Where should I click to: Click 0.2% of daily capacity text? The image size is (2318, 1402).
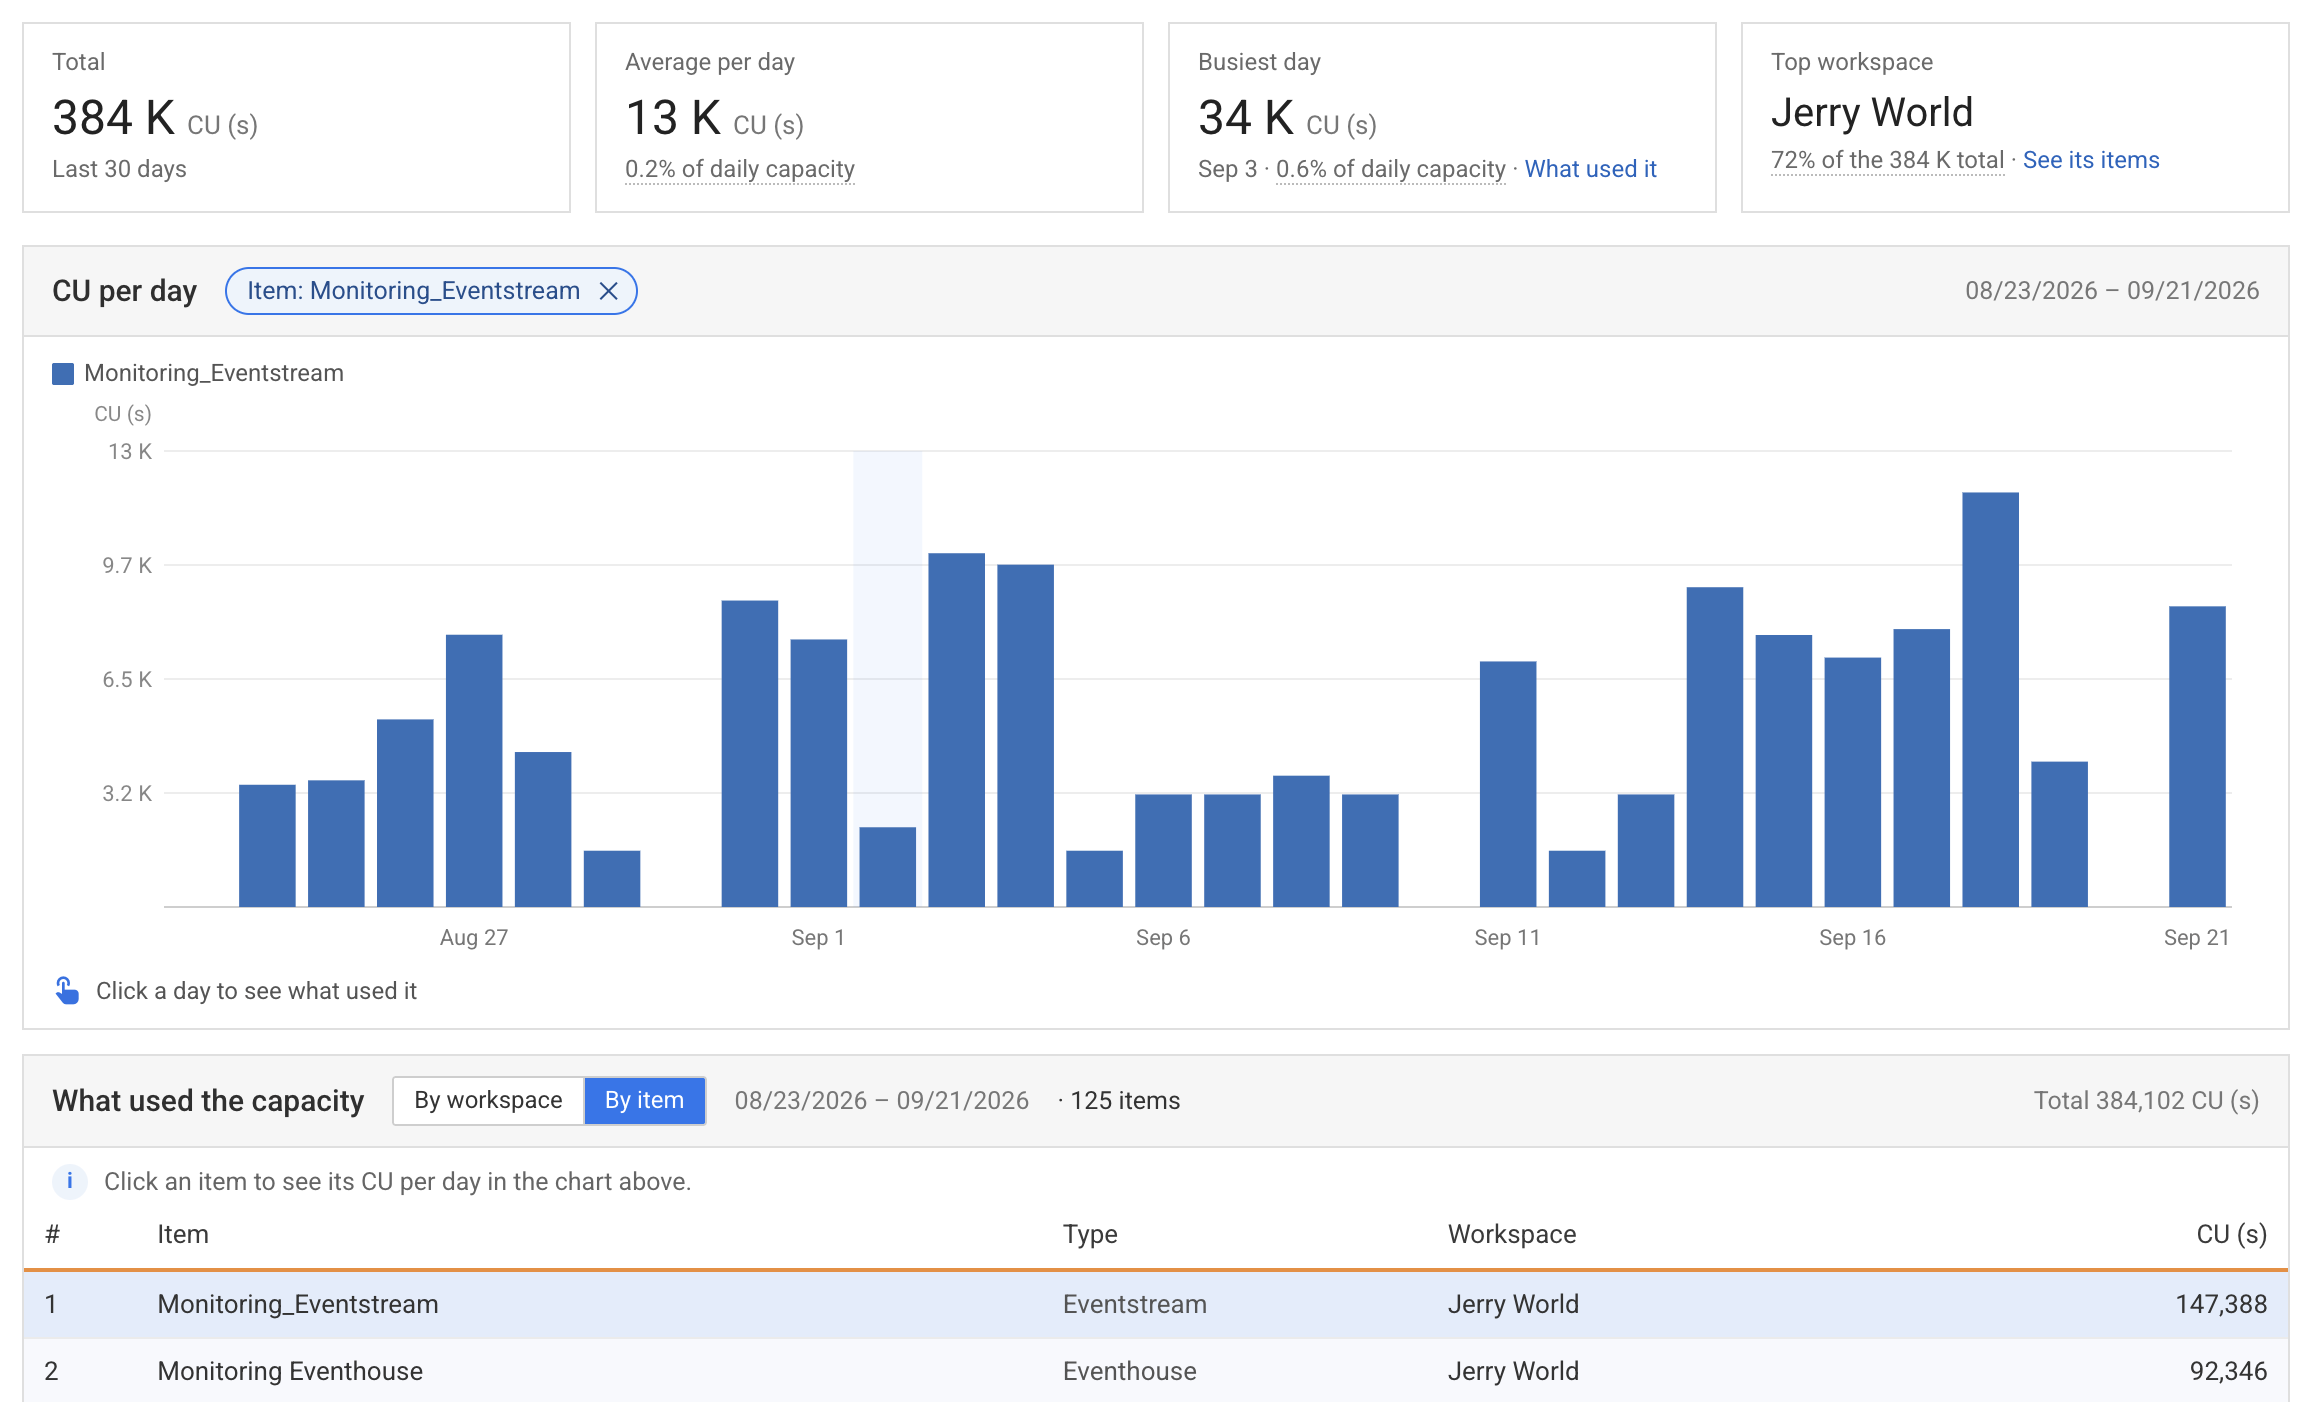[740, 169]
